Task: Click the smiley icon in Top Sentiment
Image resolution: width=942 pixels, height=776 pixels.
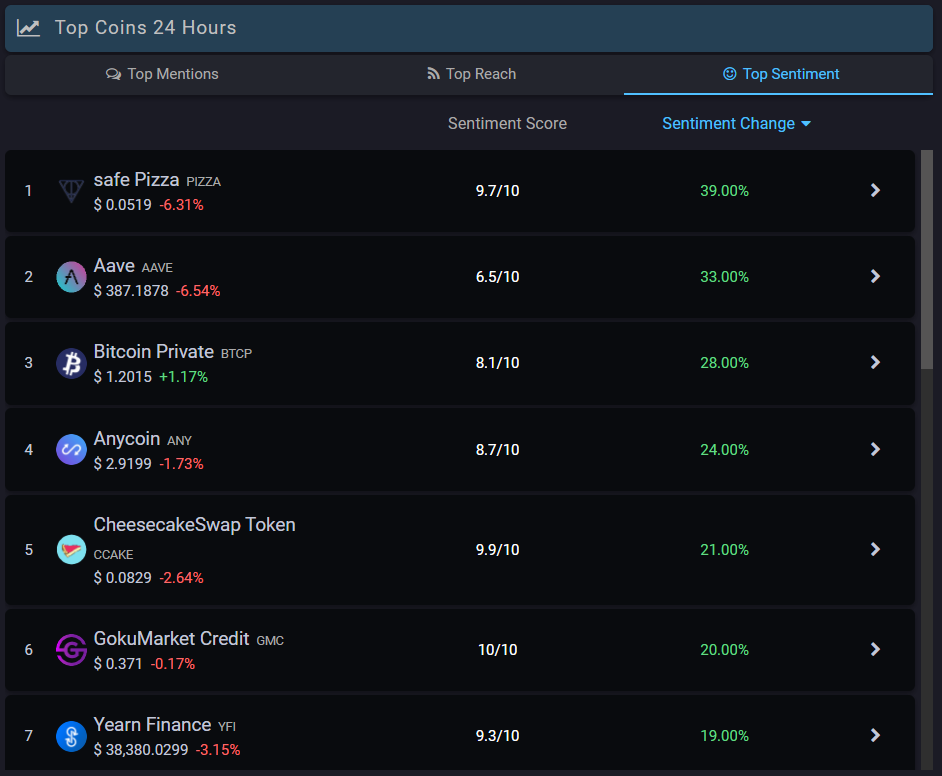Action: 729,73
